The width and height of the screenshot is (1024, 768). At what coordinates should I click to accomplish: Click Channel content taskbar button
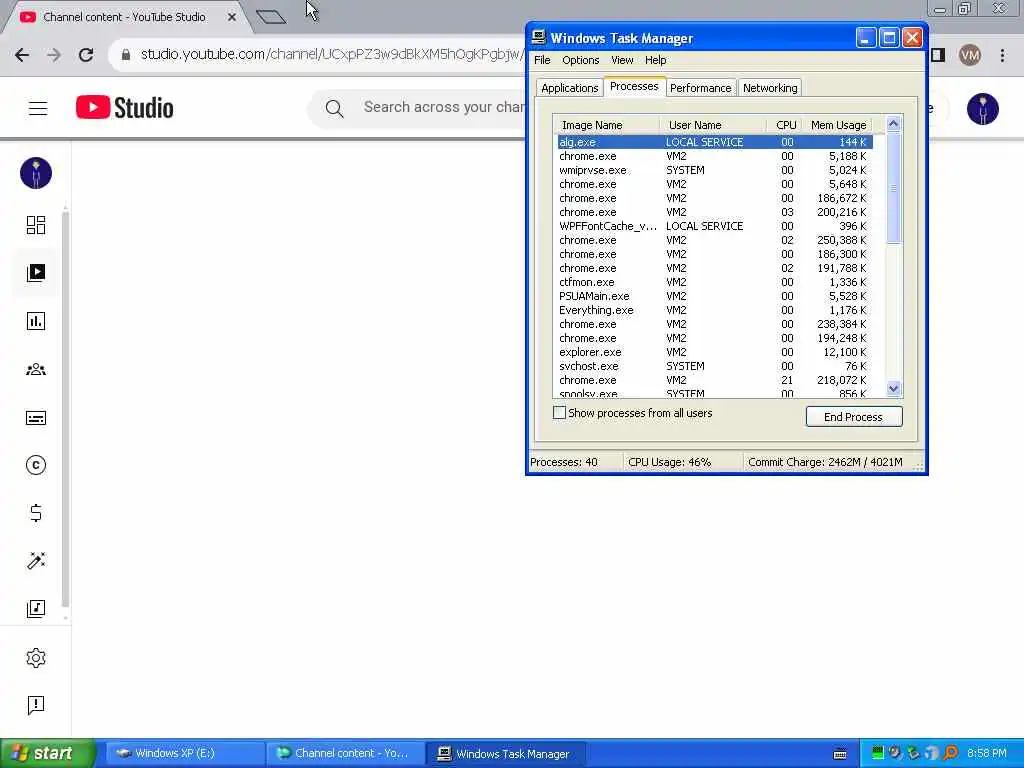coord(345,754)
